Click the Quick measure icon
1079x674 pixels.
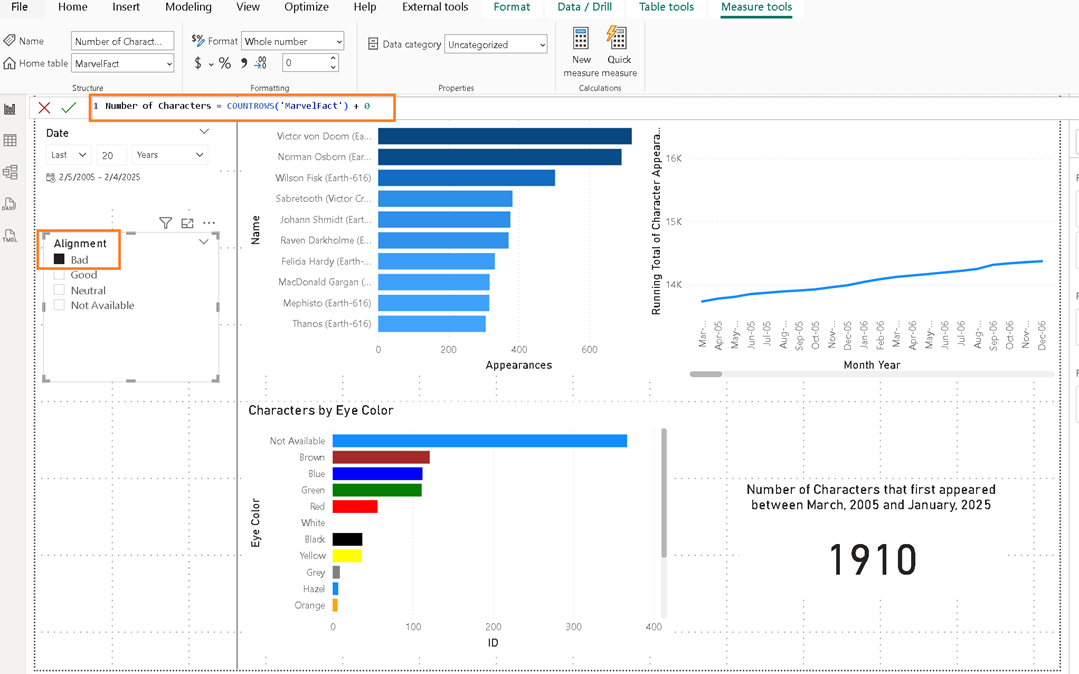pyautogui.click(x=618, y=40)
